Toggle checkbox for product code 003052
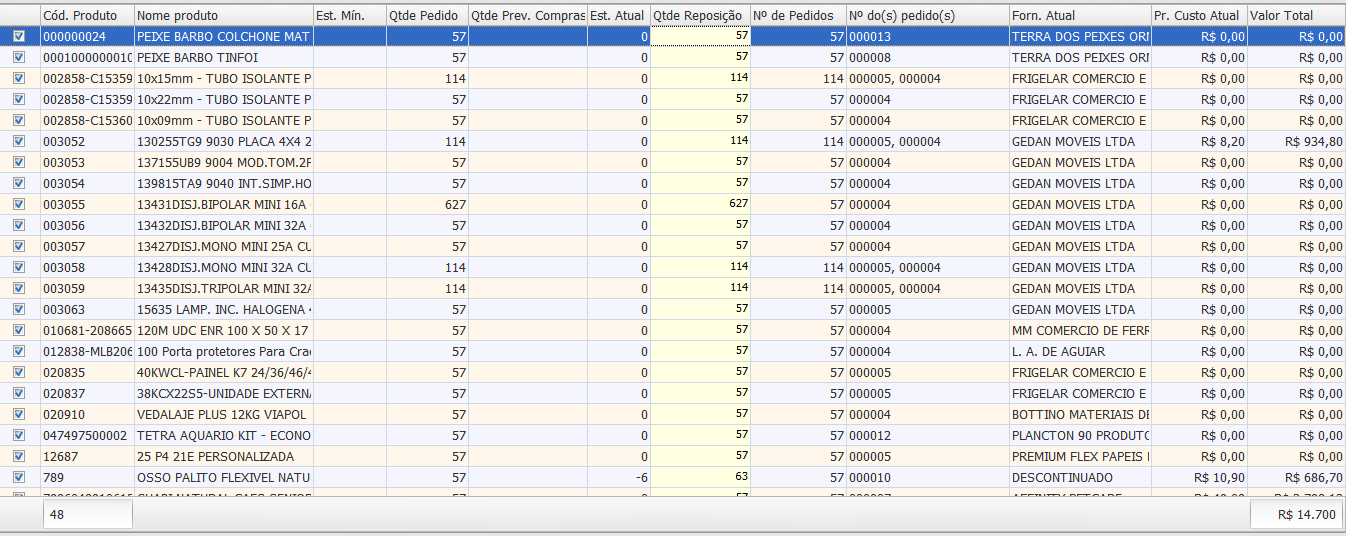The width and height of the screenshot is (1346, 536). click(19, 141)
